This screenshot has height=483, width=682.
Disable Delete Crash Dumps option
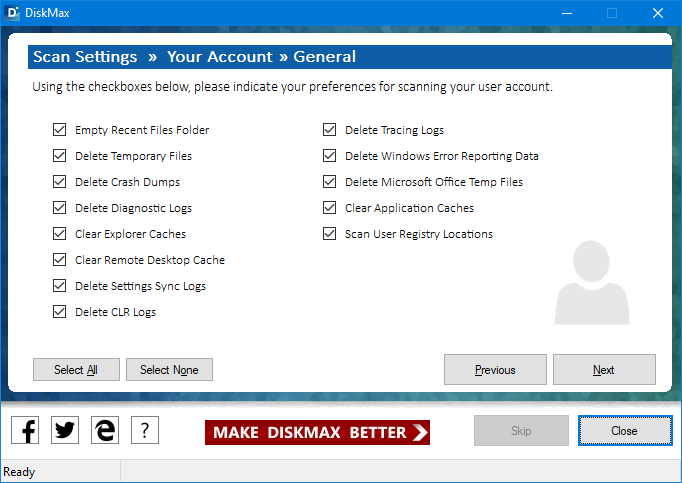coord(60,182)
